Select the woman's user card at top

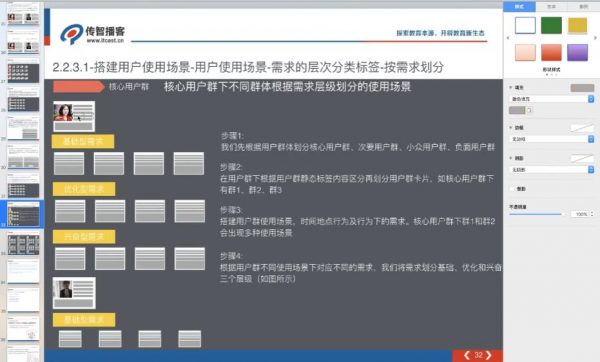(74, 116)
